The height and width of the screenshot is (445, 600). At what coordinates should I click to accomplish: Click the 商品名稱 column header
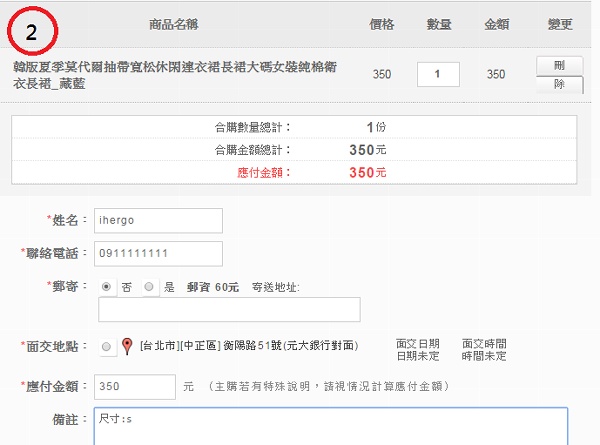point(173,24)
